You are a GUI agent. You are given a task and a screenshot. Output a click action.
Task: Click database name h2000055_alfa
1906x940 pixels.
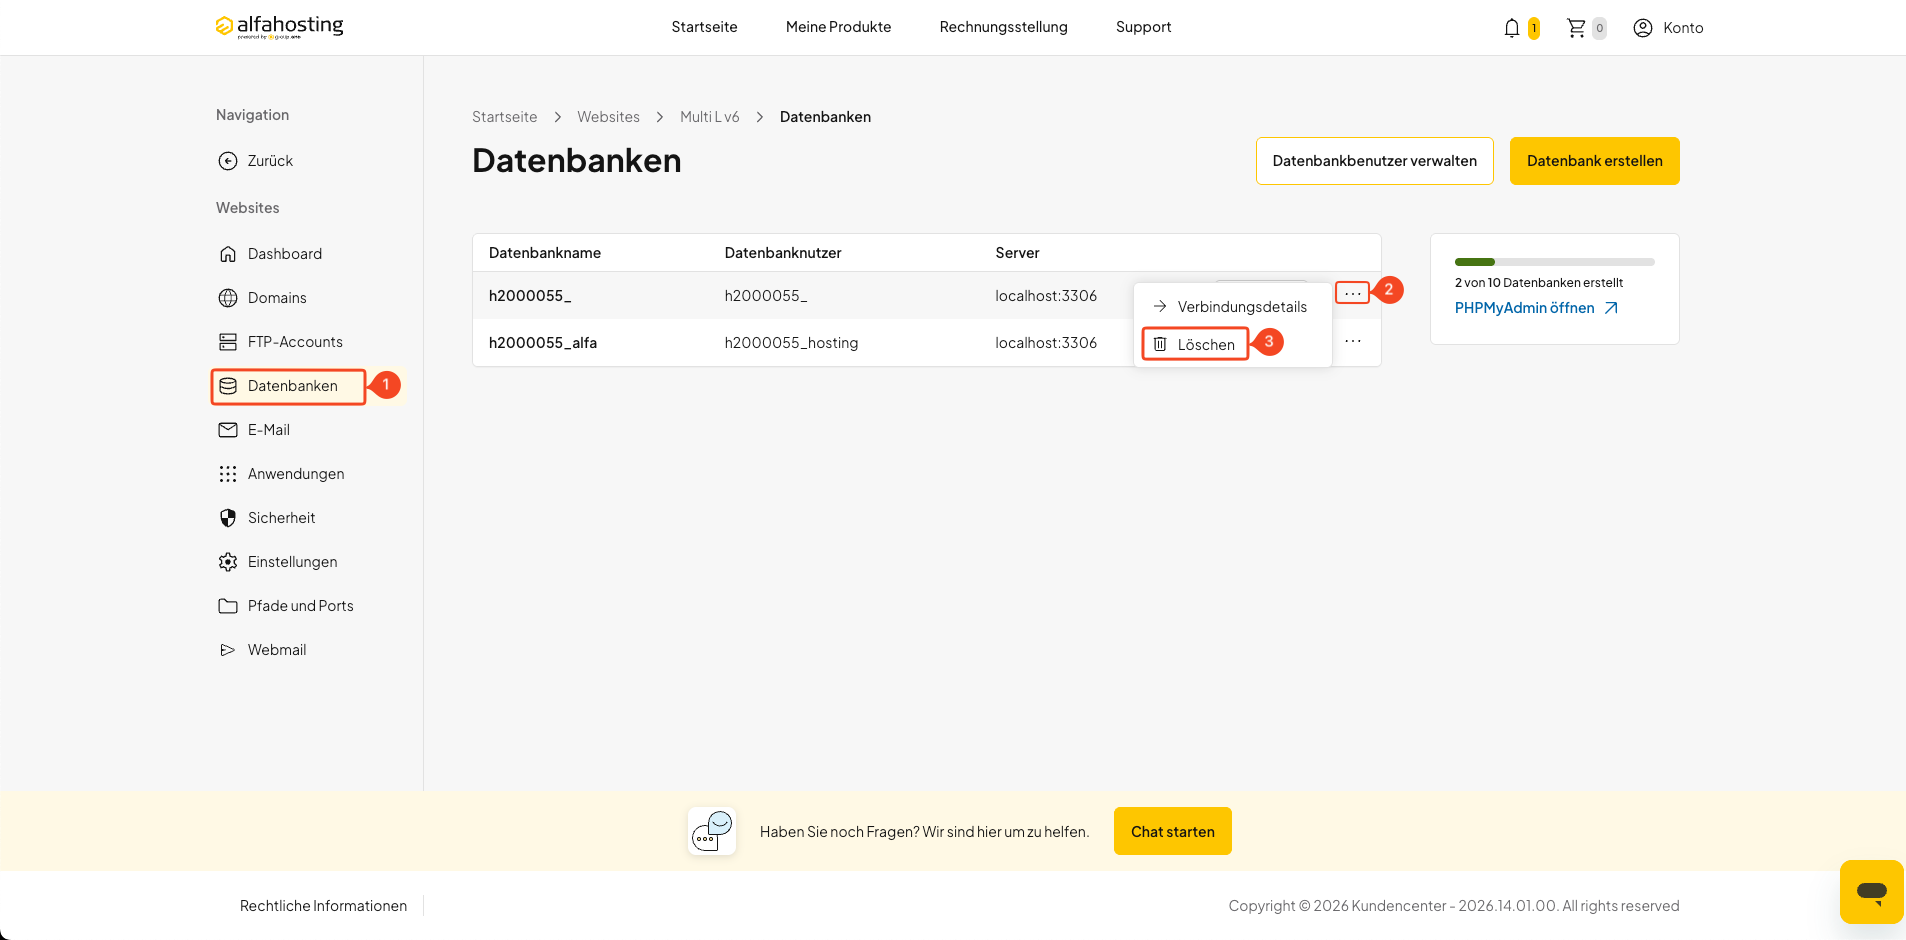point(543,343)
